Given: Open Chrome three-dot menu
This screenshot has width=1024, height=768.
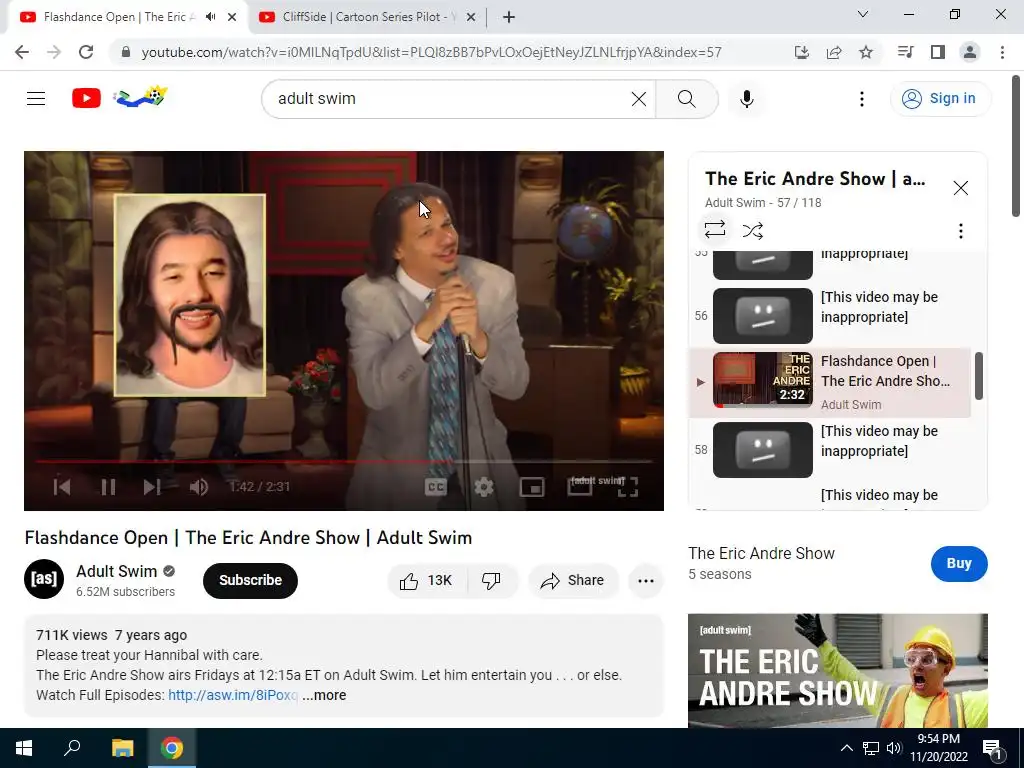Looking at the screenshot, I should pos(1002,52).
